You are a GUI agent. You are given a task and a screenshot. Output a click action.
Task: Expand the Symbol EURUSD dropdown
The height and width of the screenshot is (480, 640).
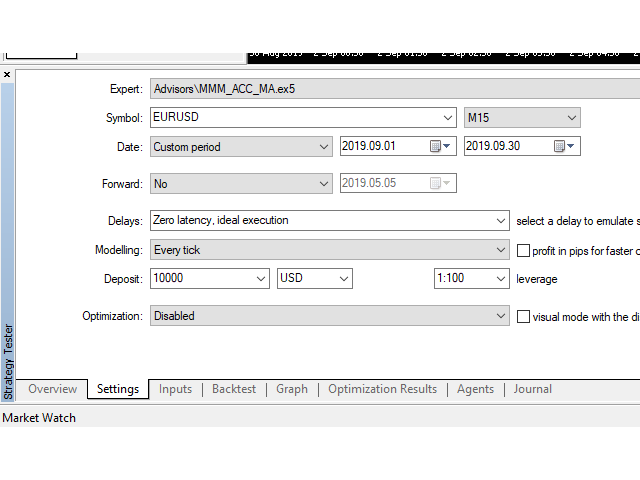click(x=447, y=118)
